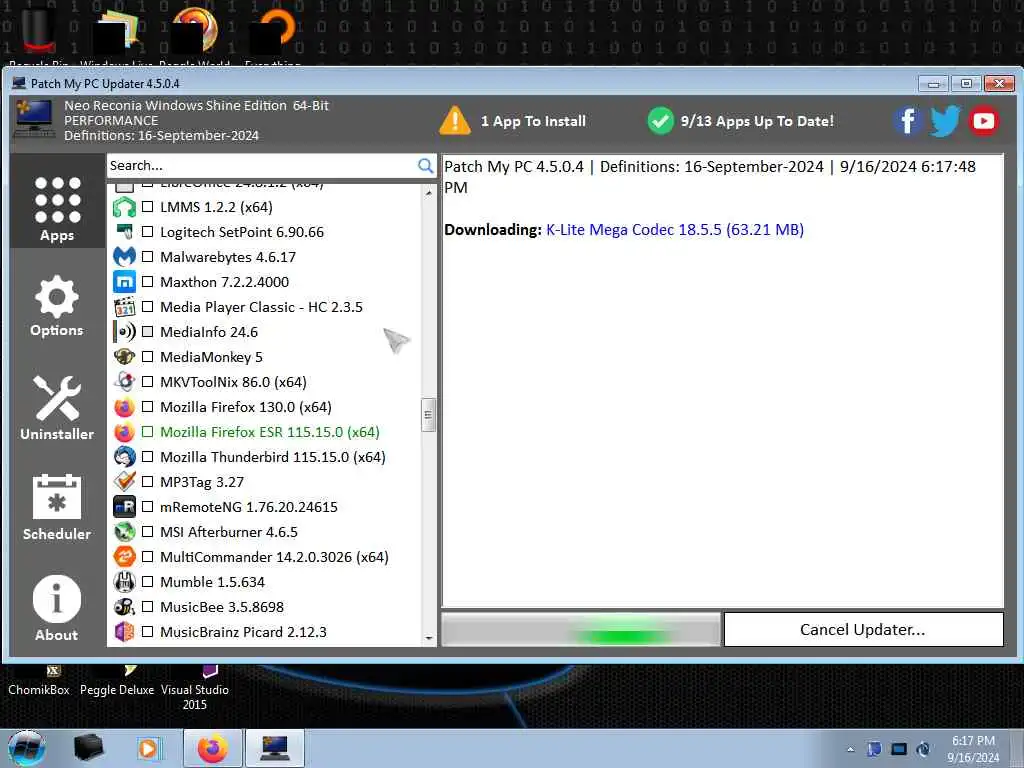The image size is (1024, 768).
Task: Check the Malwarebytes 4.6.17 checkbox
Action: 148,257
